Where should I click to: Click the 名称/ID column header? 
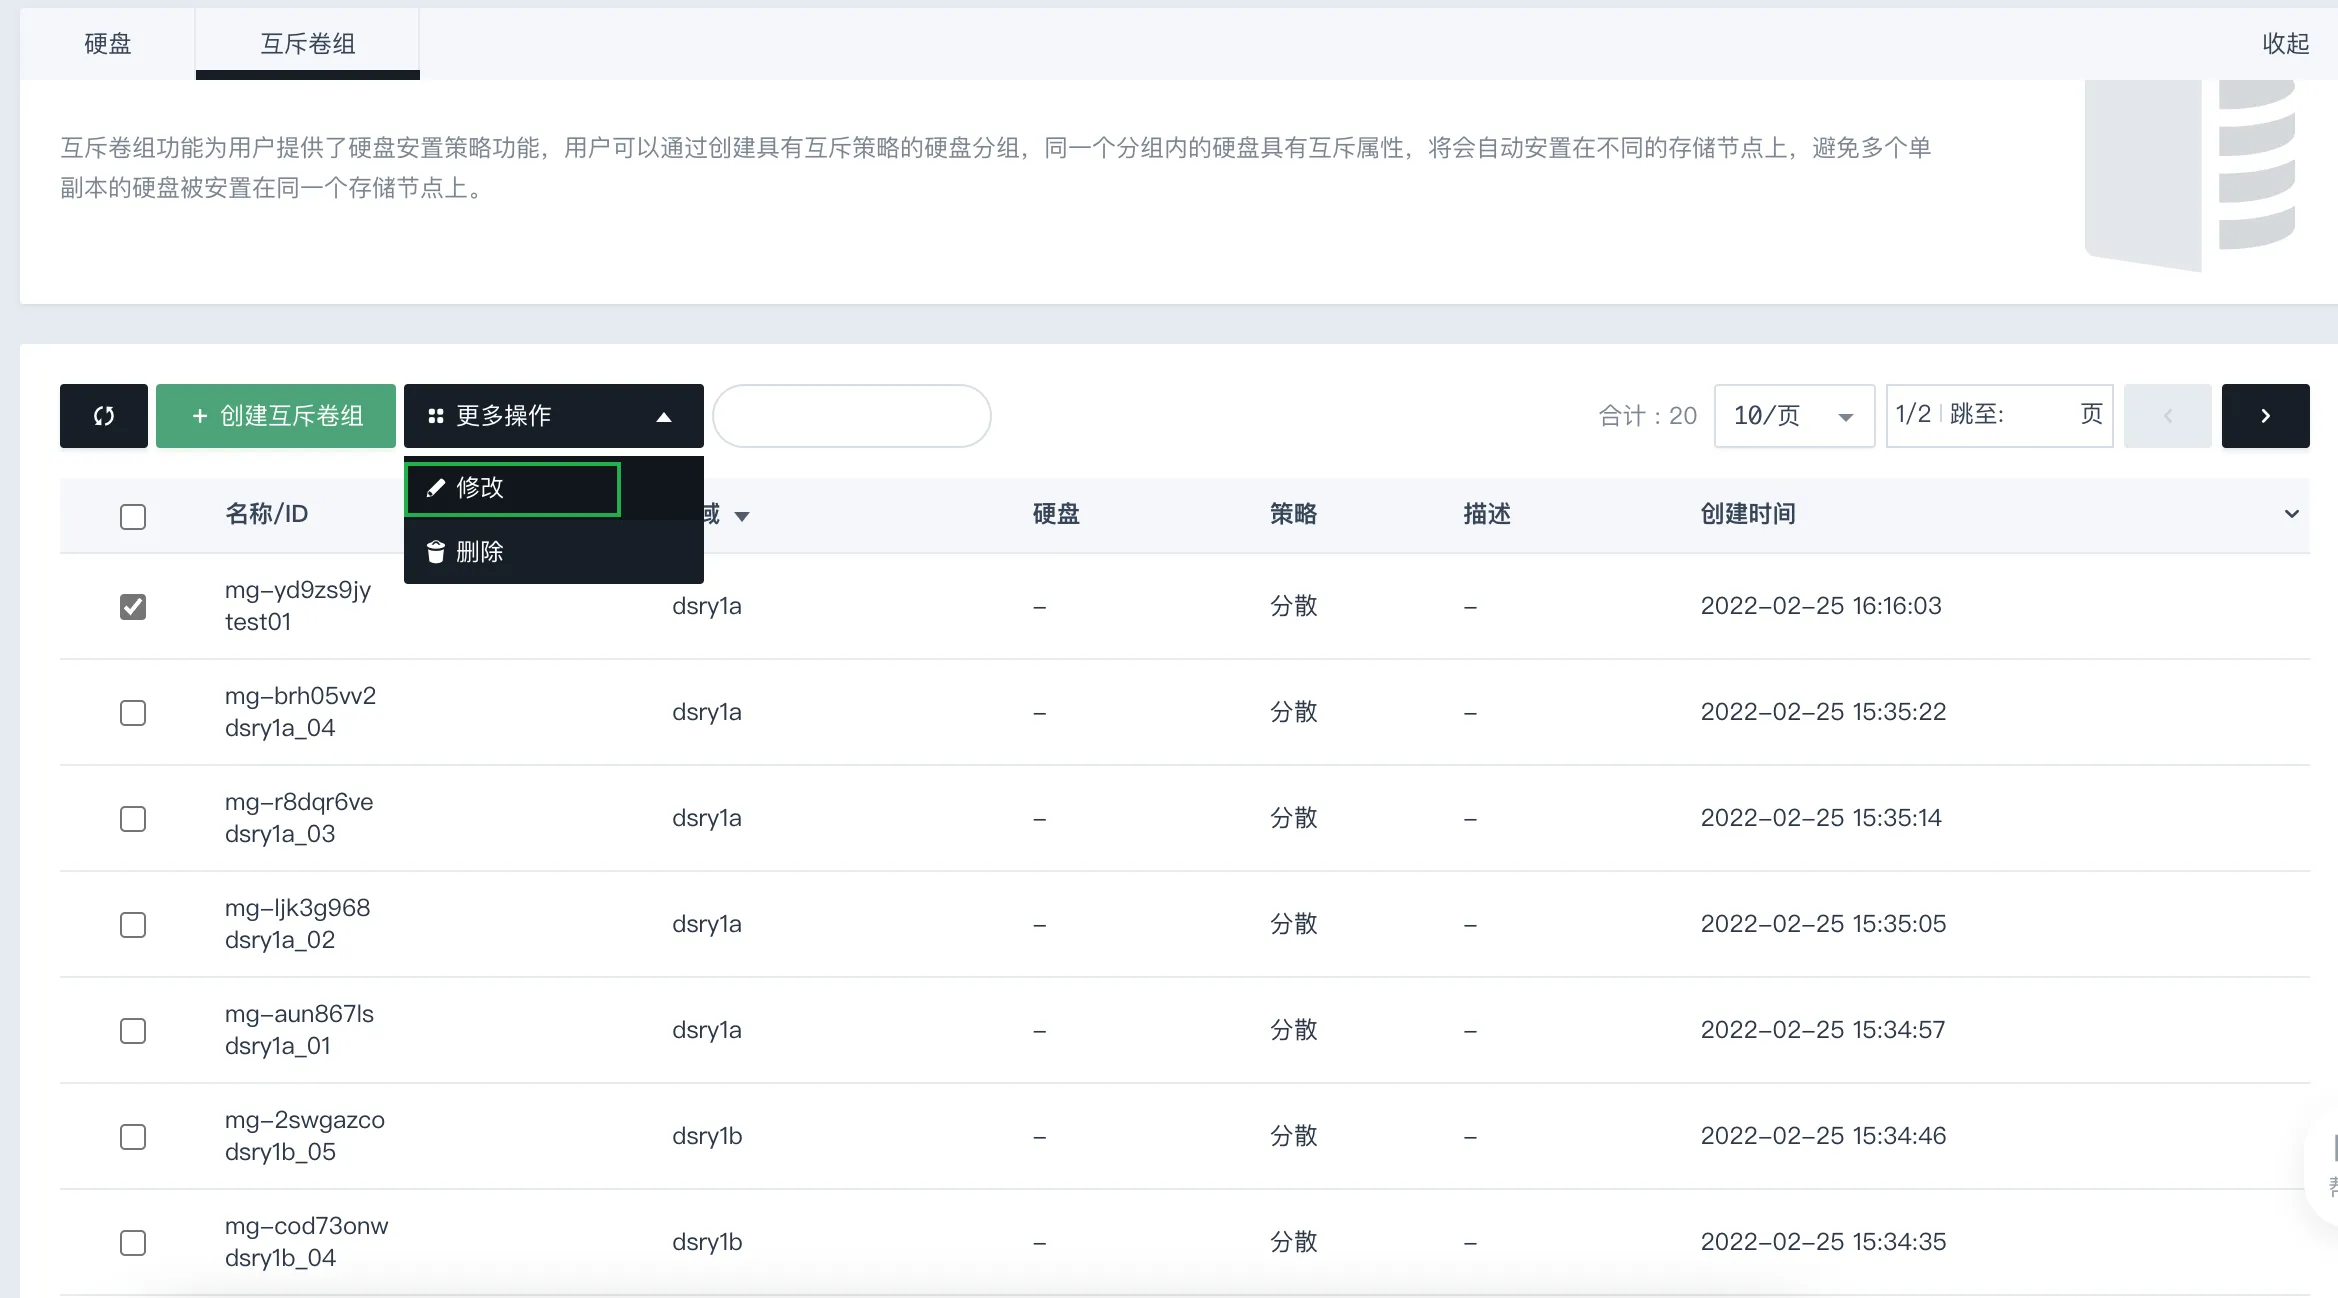(x=267, y=514)
